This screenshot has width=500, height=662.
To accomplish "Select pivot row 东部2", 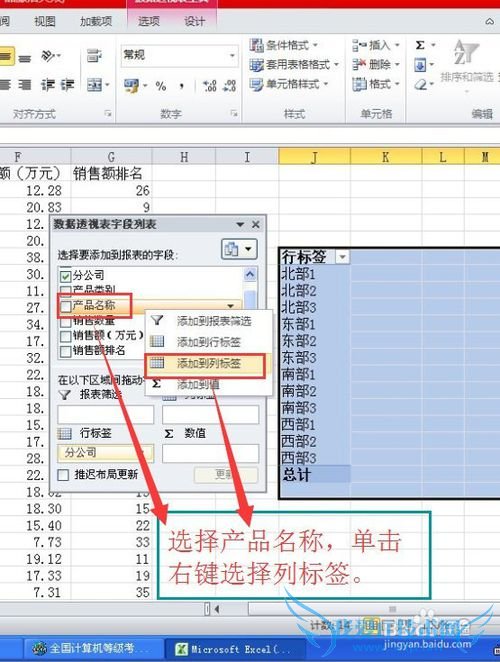I will pyautogui.click(x=315, y=341).
